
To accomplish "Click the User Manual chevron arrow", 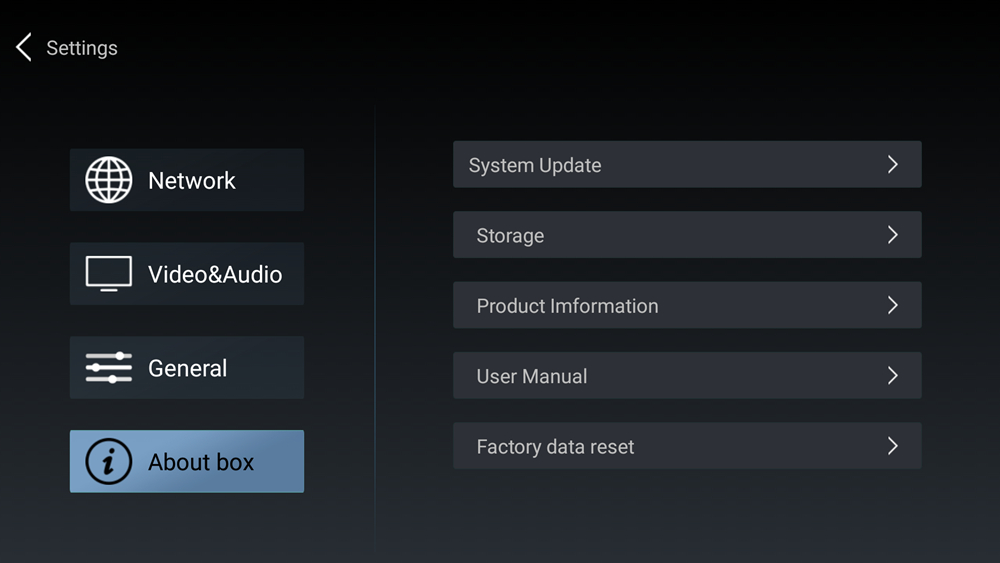I will (893, 376).
